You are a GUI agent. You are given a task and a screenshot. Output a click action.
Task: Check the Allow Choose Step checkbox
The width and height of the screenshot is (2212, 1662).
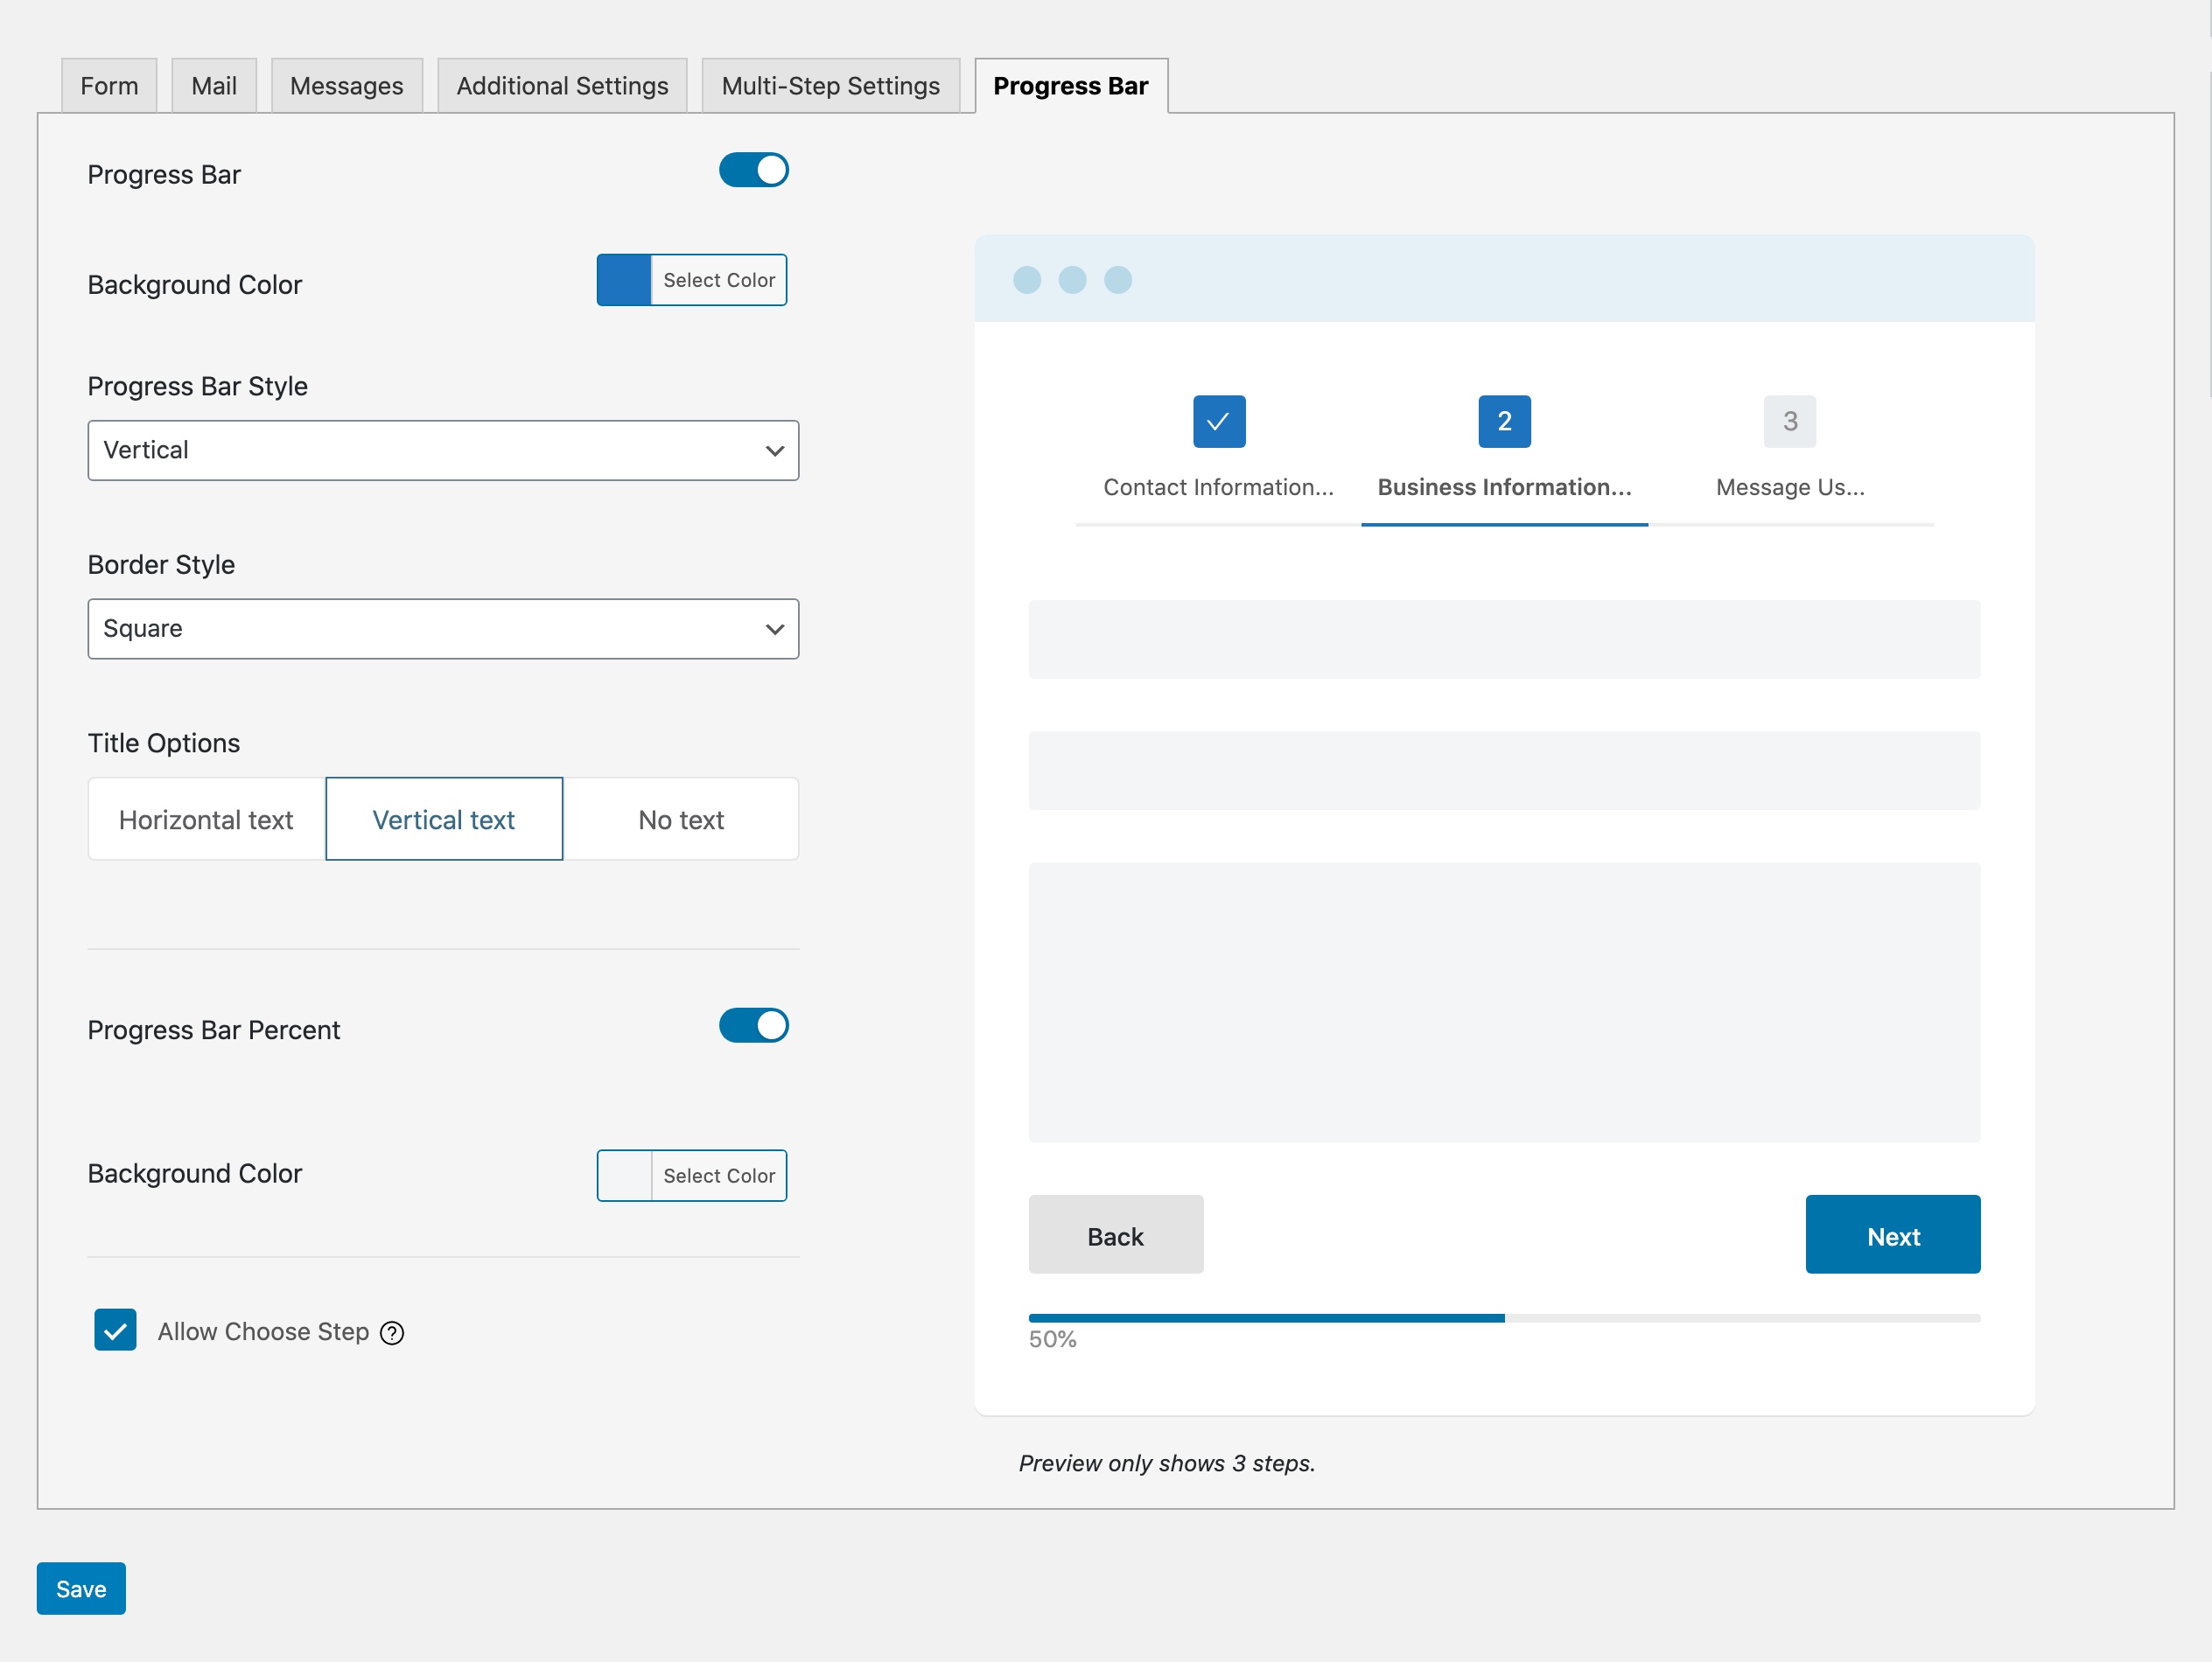point(115,1330)
